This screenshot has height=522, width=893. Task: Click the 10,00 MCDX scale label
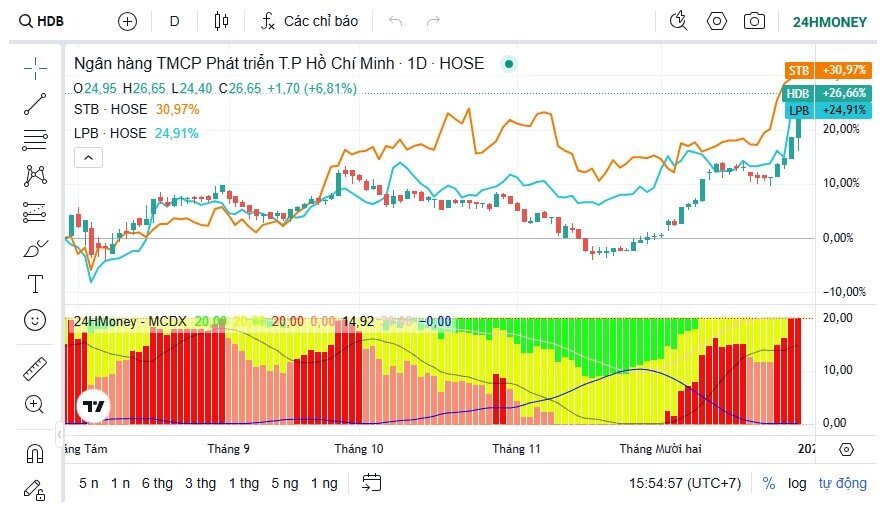[x=838, y=369]
